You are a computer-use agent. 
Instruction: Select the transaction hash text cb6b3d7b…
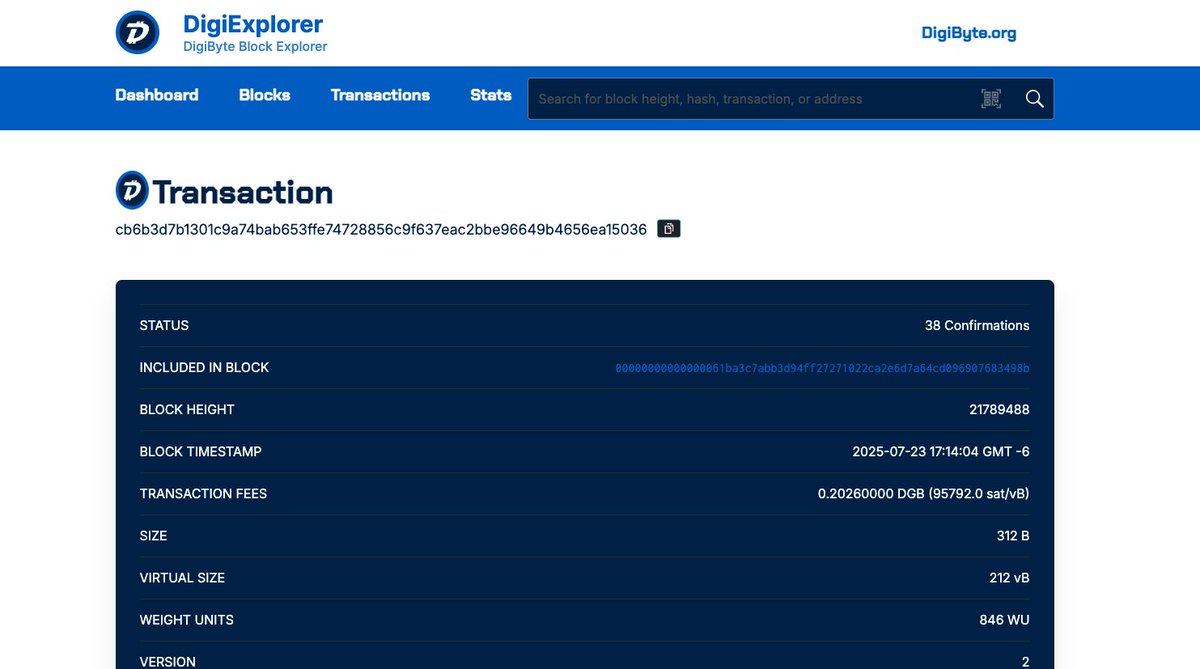(x=381, y=229)
